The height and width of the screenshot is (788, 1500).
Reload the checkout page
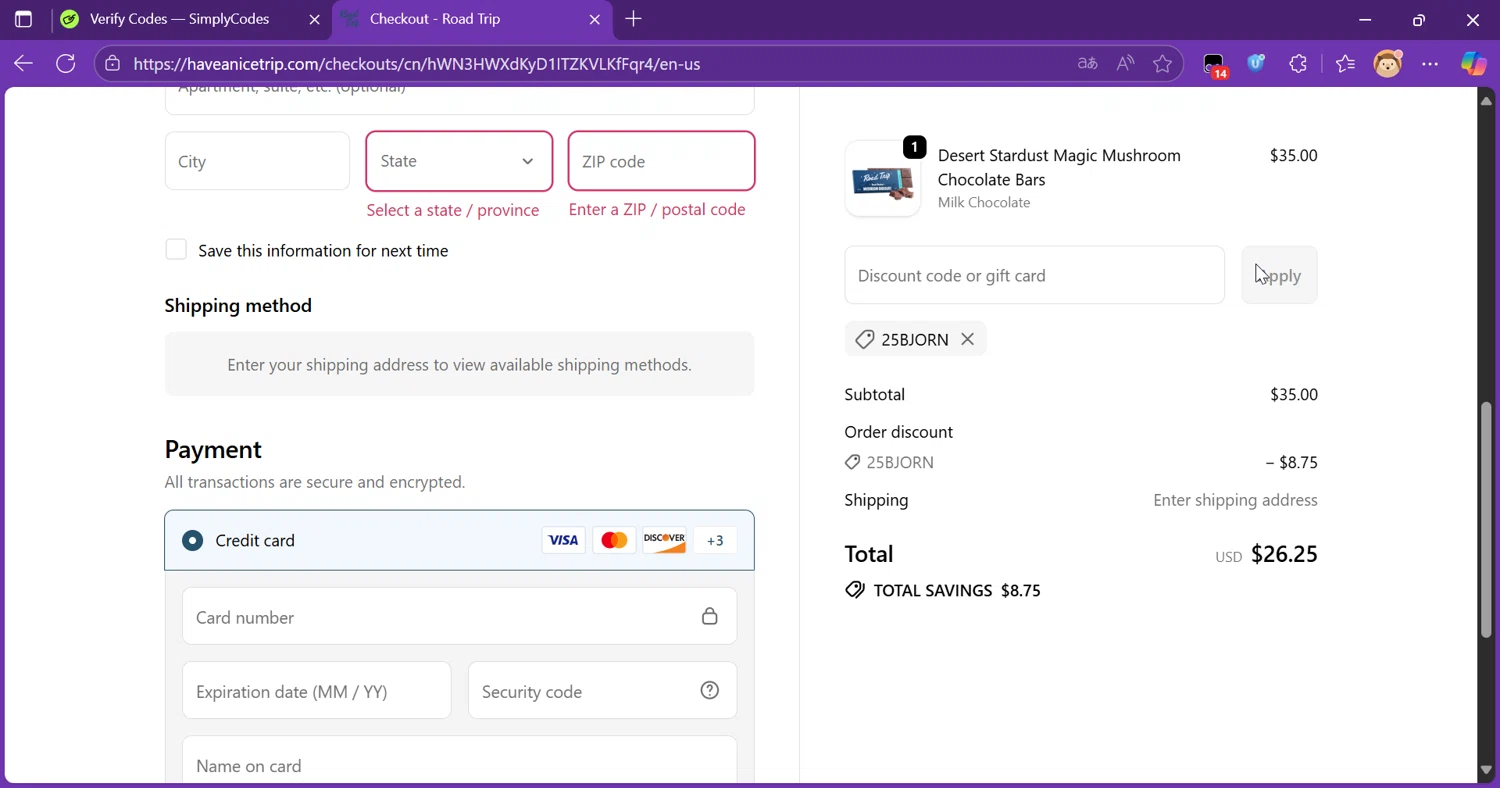pos(66,64)
